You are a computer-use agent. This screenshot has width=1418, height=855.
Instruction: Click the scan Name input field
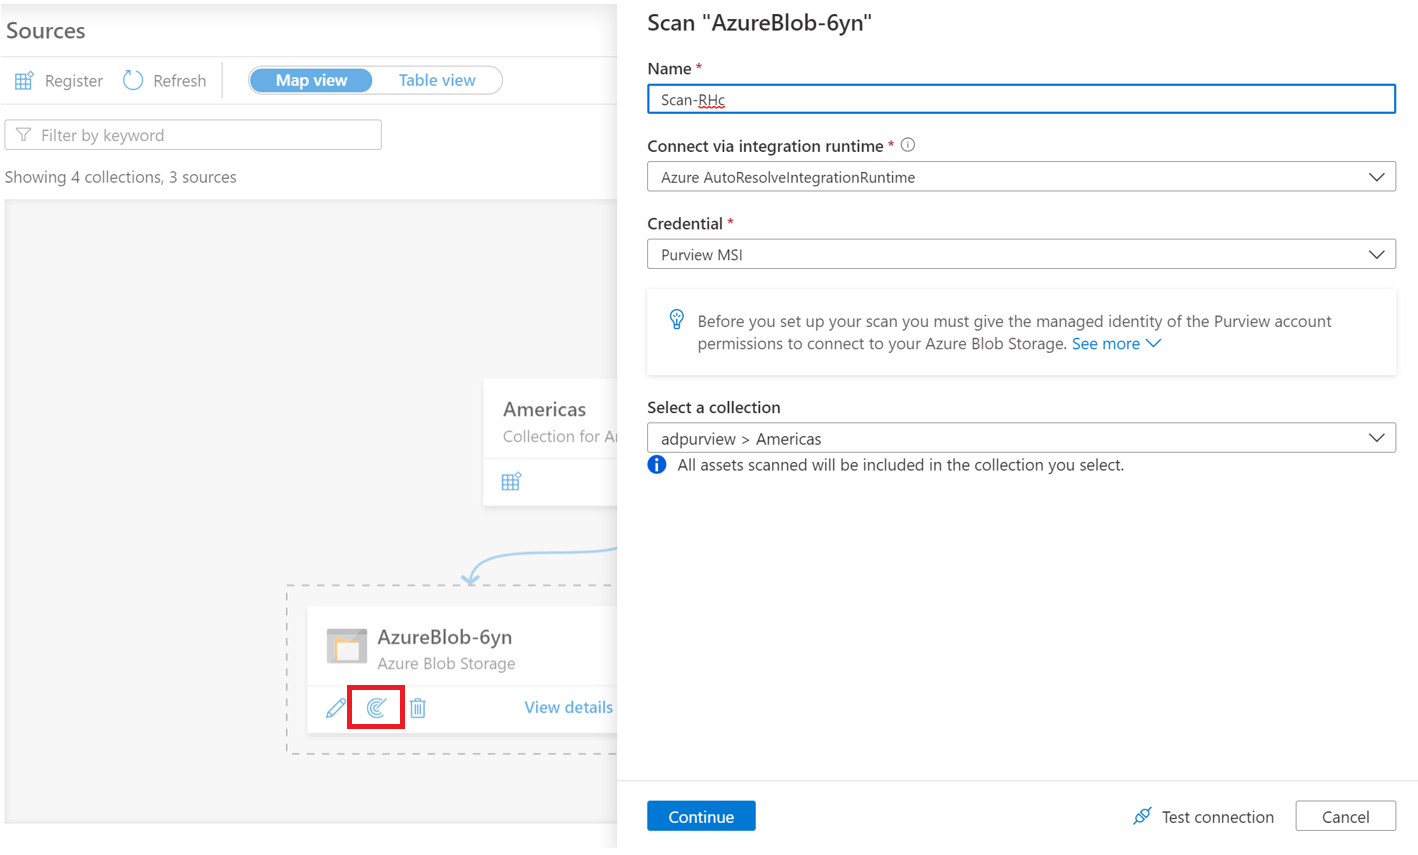(x=1021, y=99)
